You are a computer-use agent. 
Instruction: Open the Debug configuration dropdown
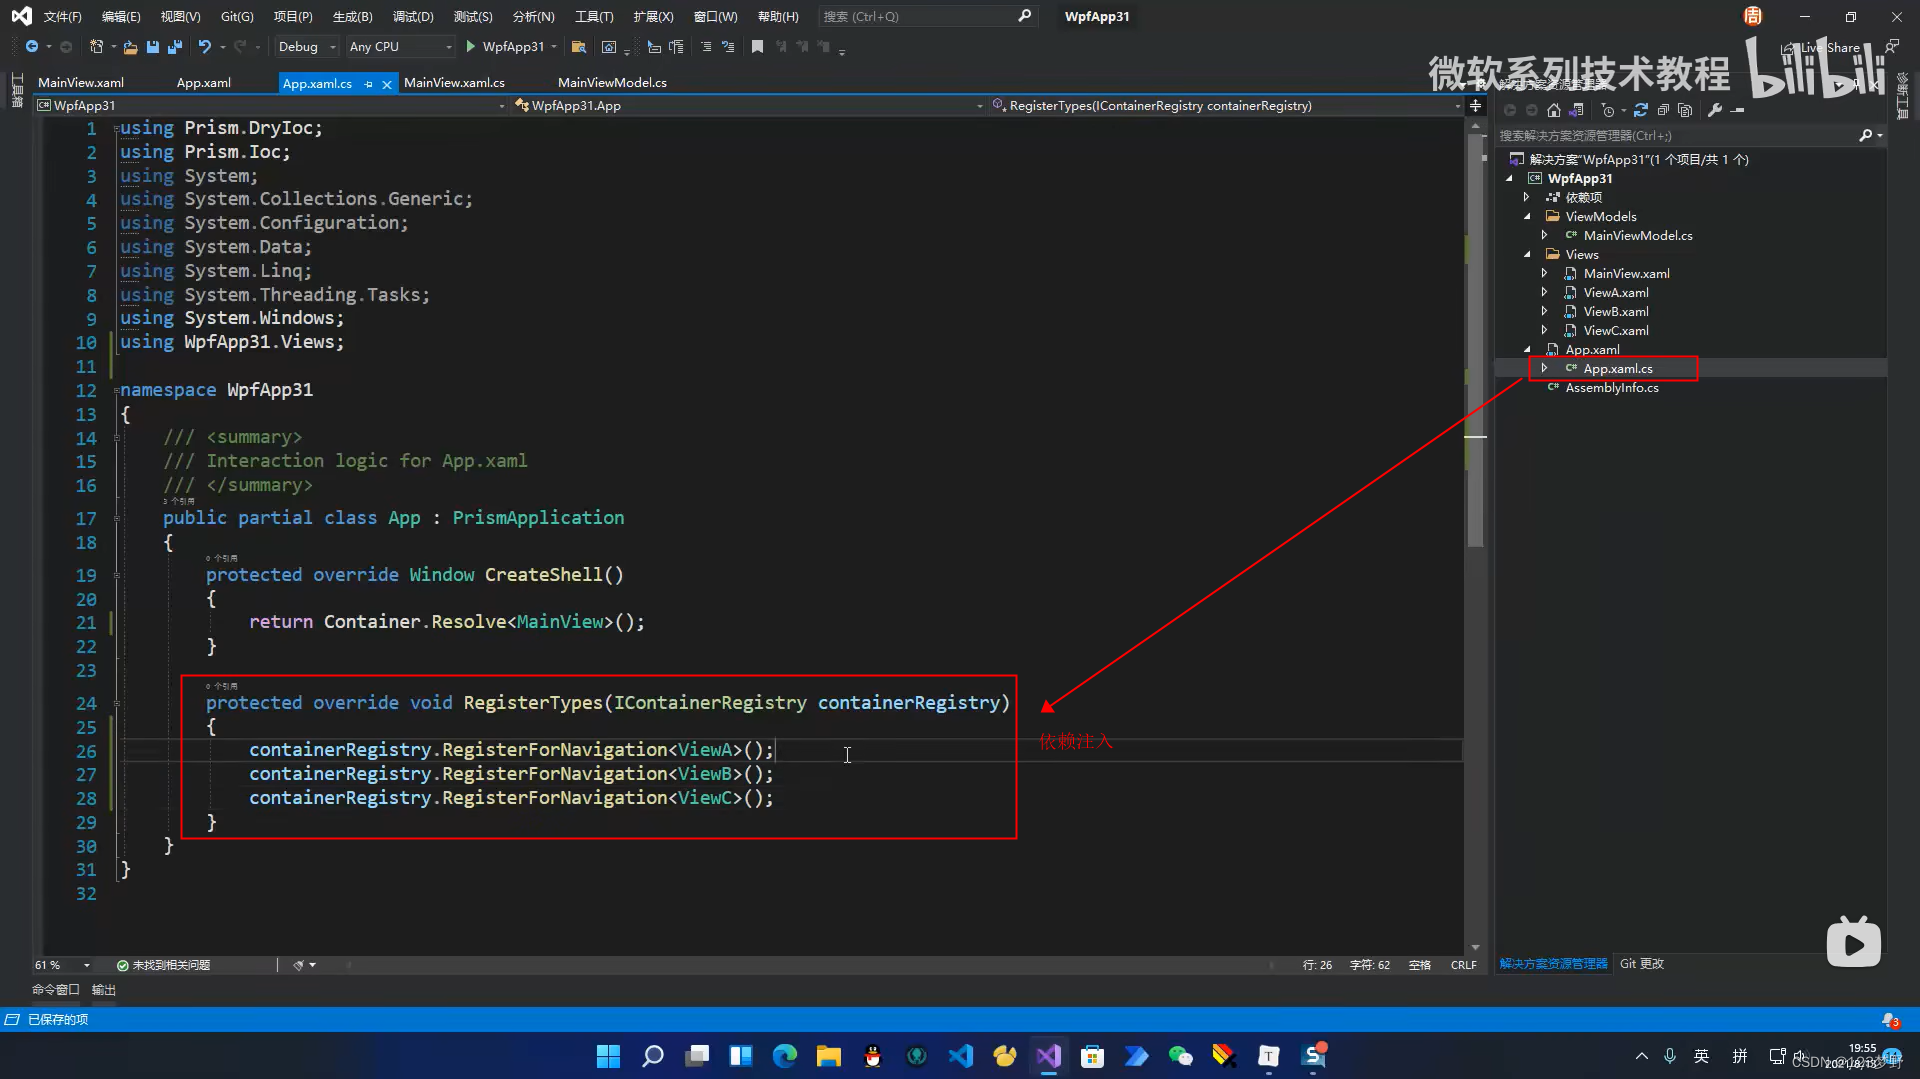[307, 47]
